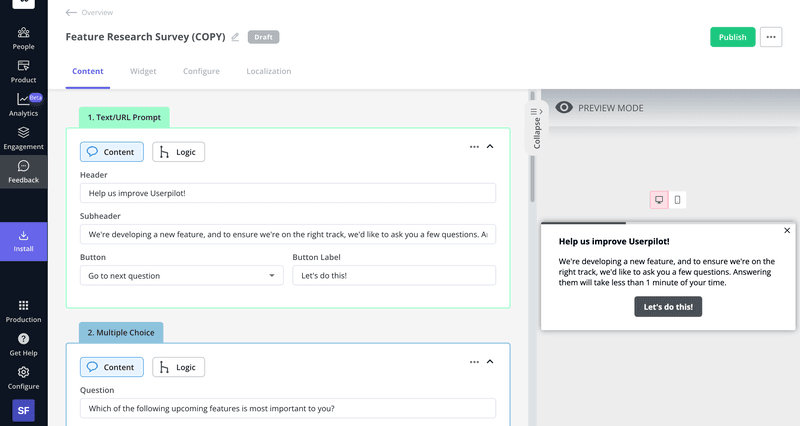Image resolution: width=800 pixels, height=426 pixels.
Task: Collapse the Multiple Choice block
Action: click(490, 362)
